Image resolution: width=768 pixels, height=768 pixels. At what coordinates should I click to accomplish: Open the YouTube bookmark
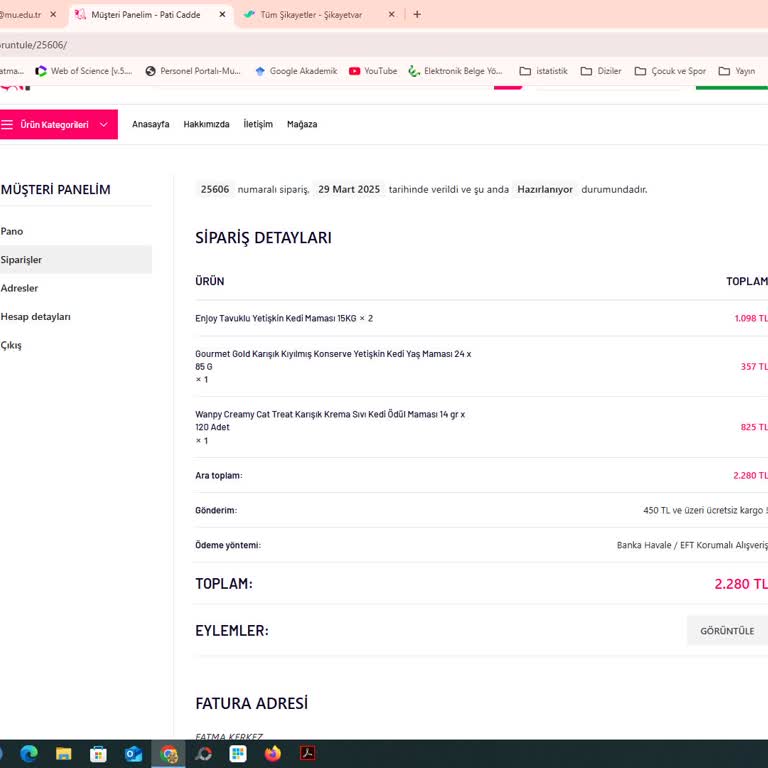pyautogui.click(x=373, y=71)
